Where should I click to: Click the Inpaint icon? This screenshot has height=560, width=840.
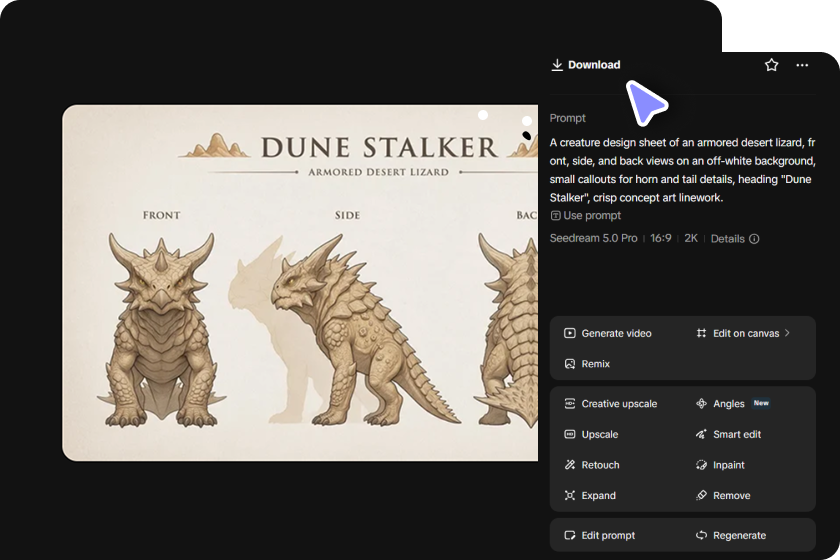pyautogui.click(x=701, y=465)
